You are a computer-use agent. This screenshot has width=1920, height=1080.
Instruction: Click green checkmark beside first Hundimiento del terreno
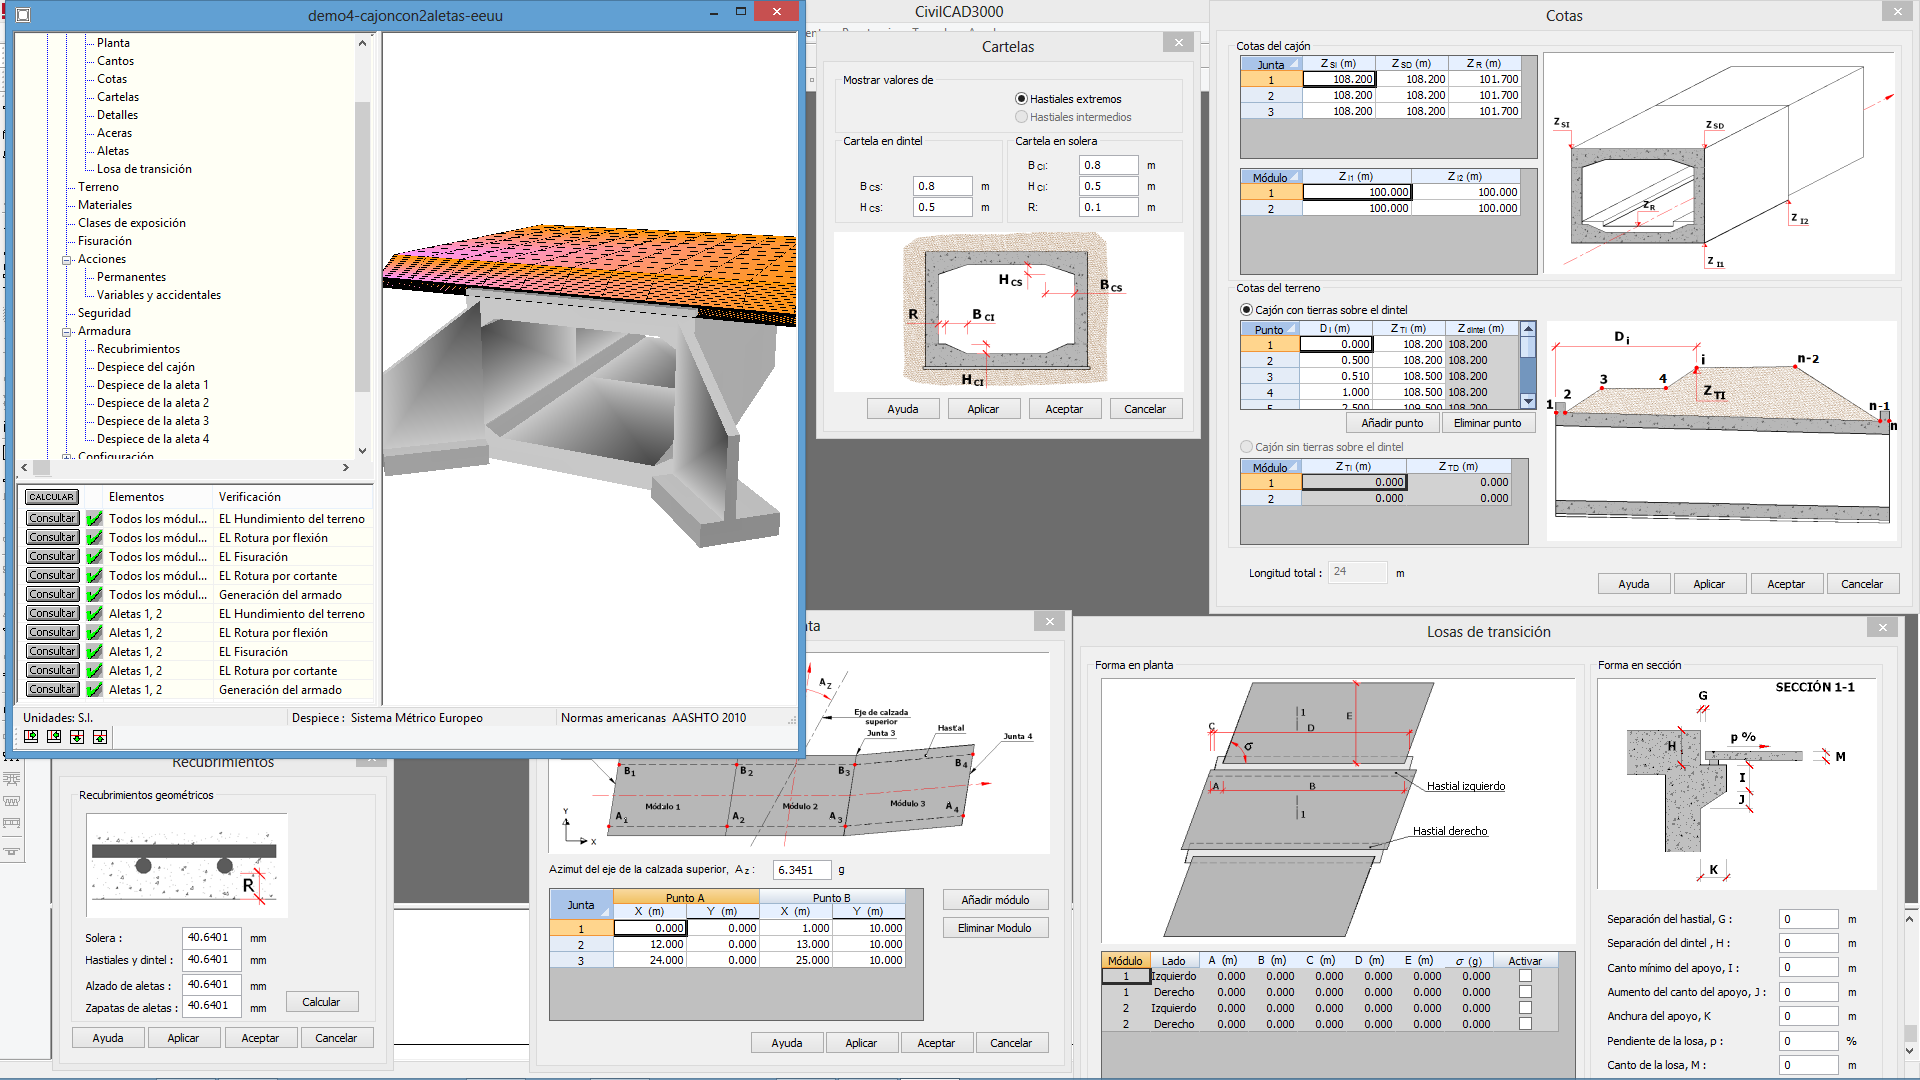point(95,519)
